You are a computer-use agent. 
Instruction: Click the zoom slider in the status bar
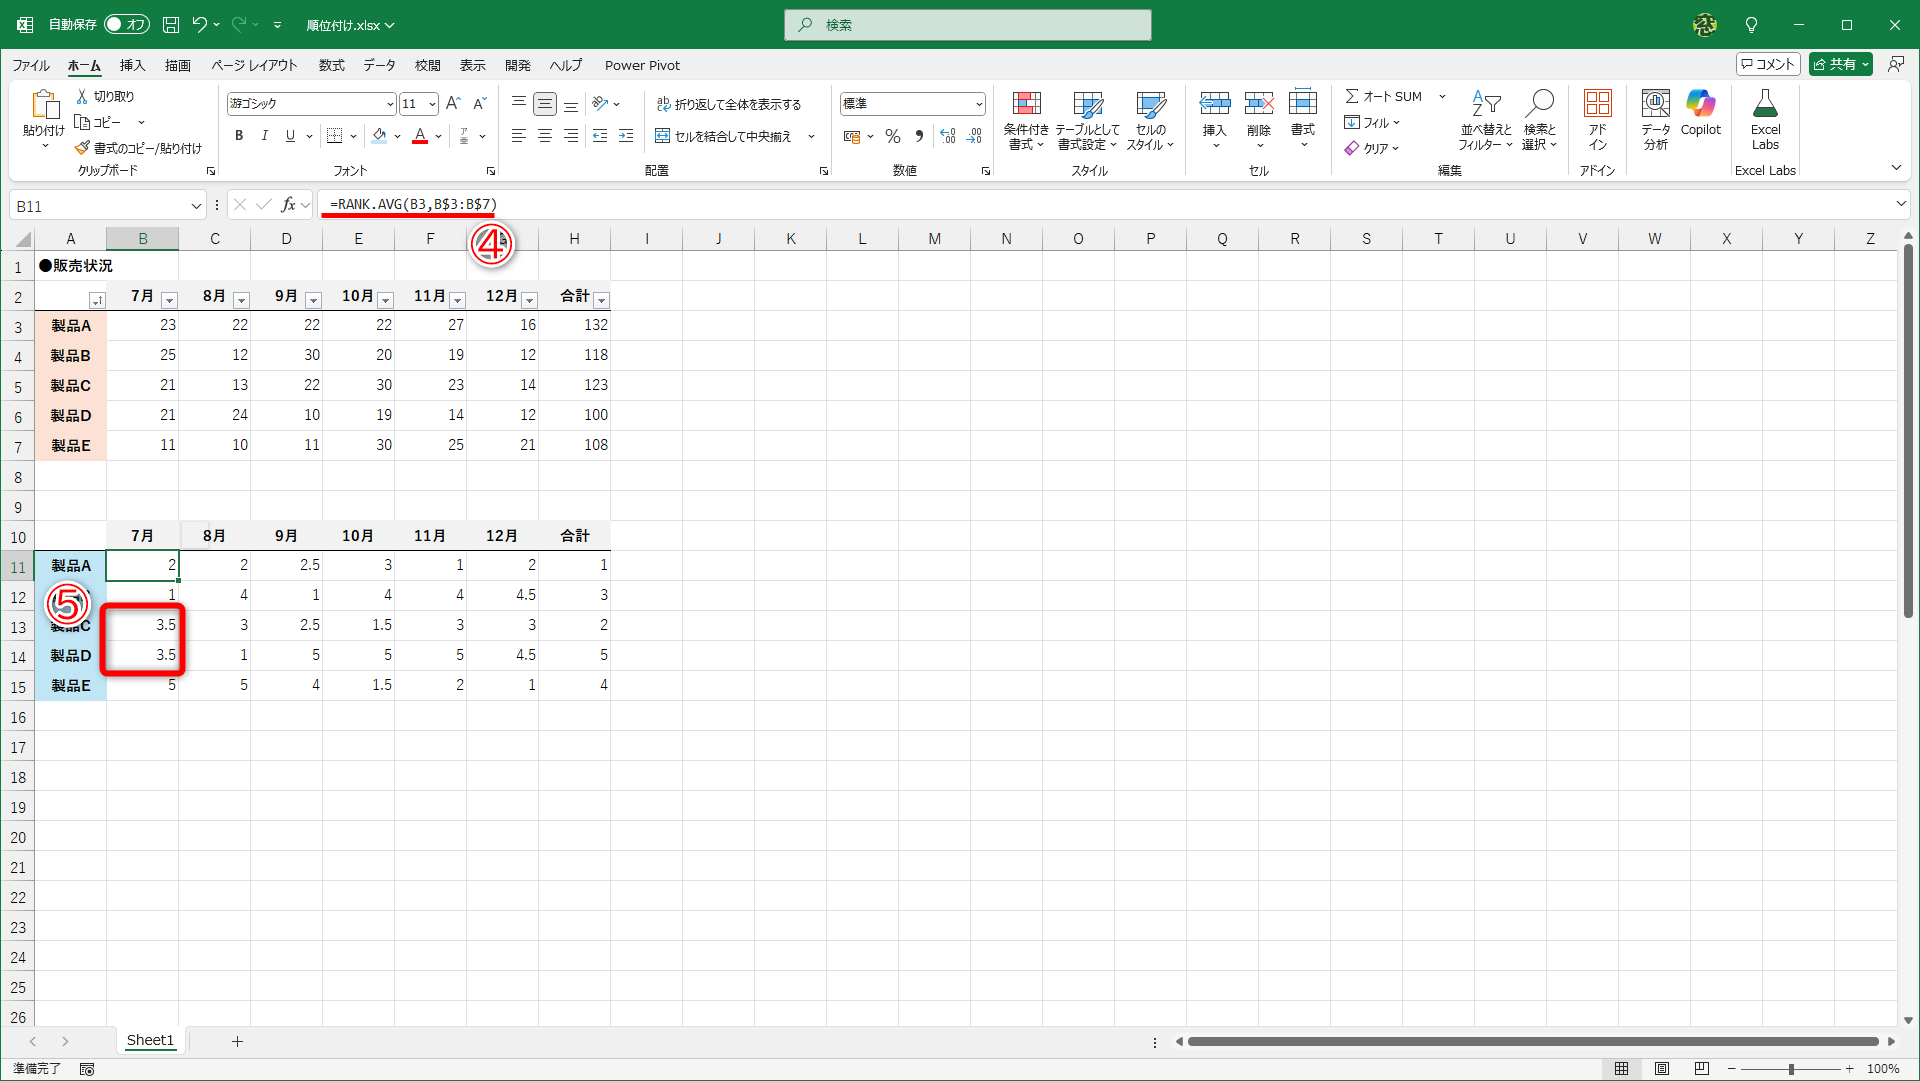(x=1790, y=1069)
